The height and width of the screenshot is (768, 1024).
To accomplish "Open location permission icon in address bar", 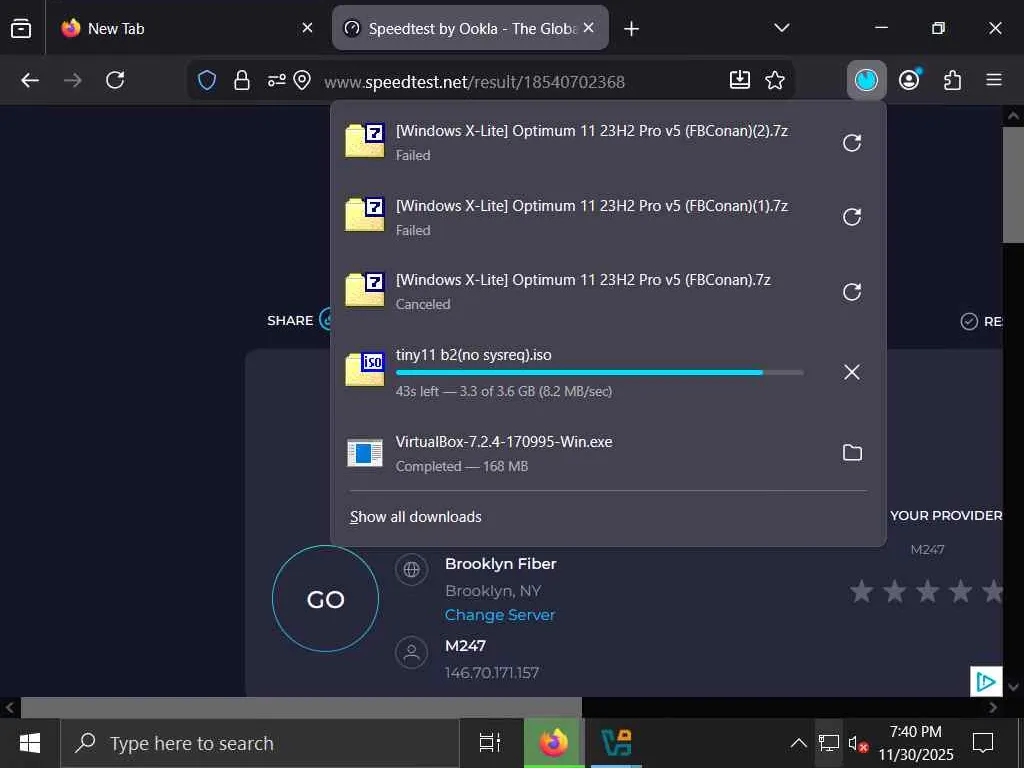I will (302, 80).
